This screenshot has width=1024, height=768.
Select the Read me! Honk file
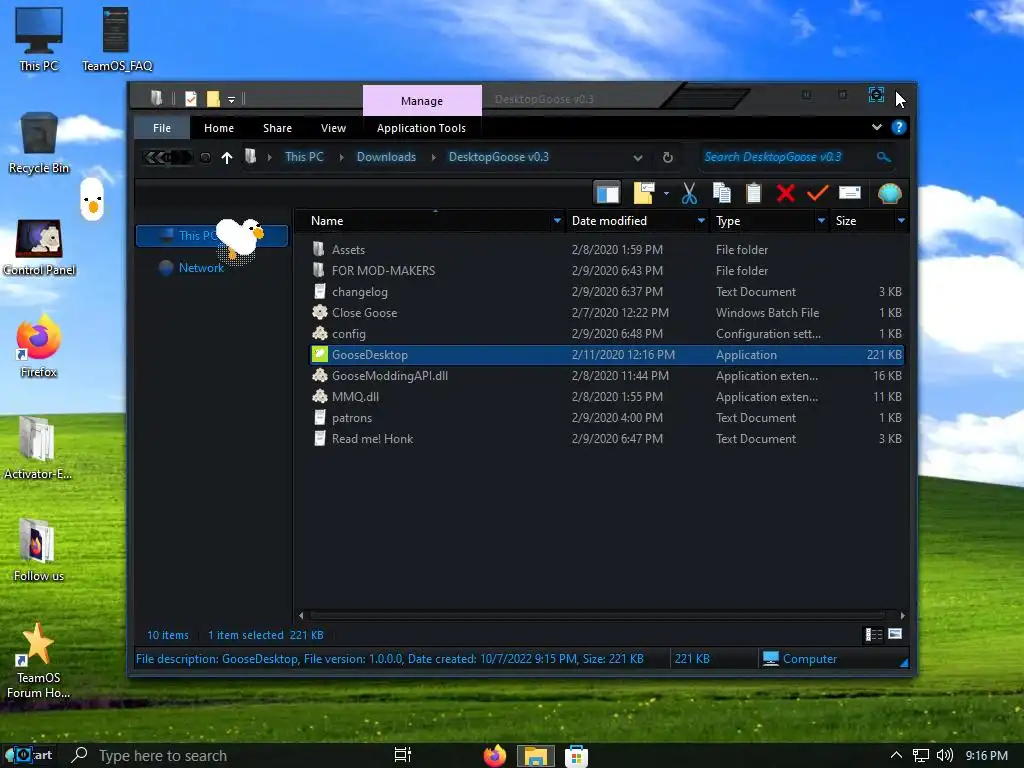[372, 439]
